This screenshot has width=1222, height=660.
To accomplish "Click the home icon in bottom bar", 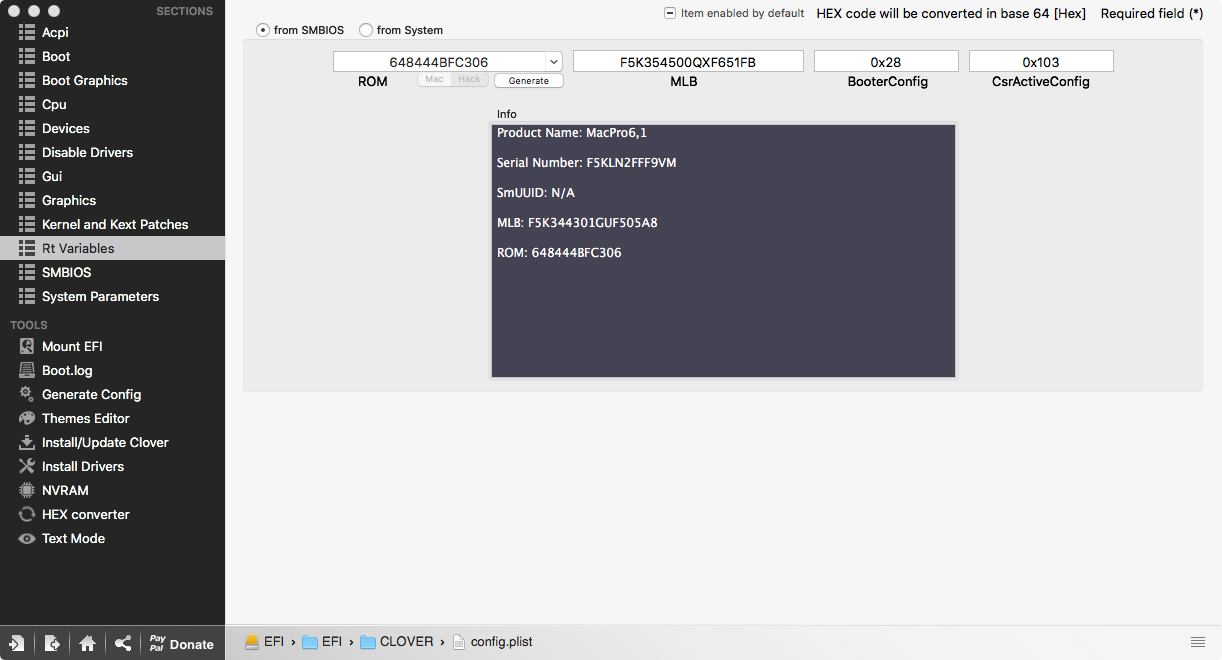I will click(87, 644).
